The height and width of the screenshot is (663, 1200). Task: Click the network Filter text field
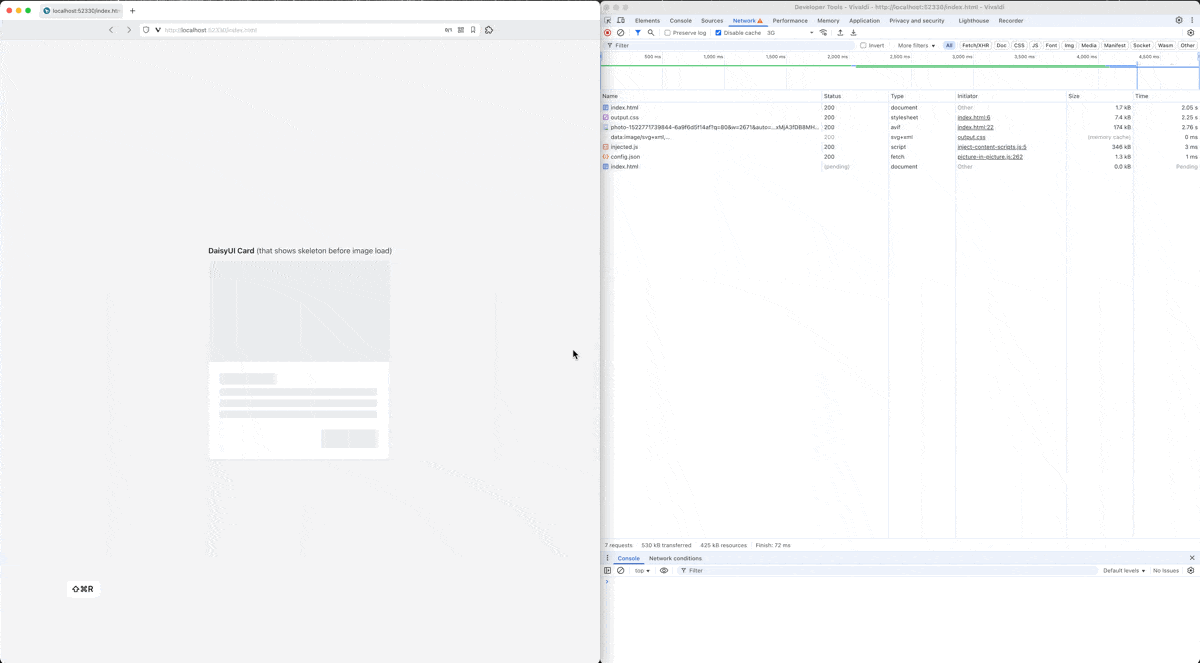click(730, 45)
